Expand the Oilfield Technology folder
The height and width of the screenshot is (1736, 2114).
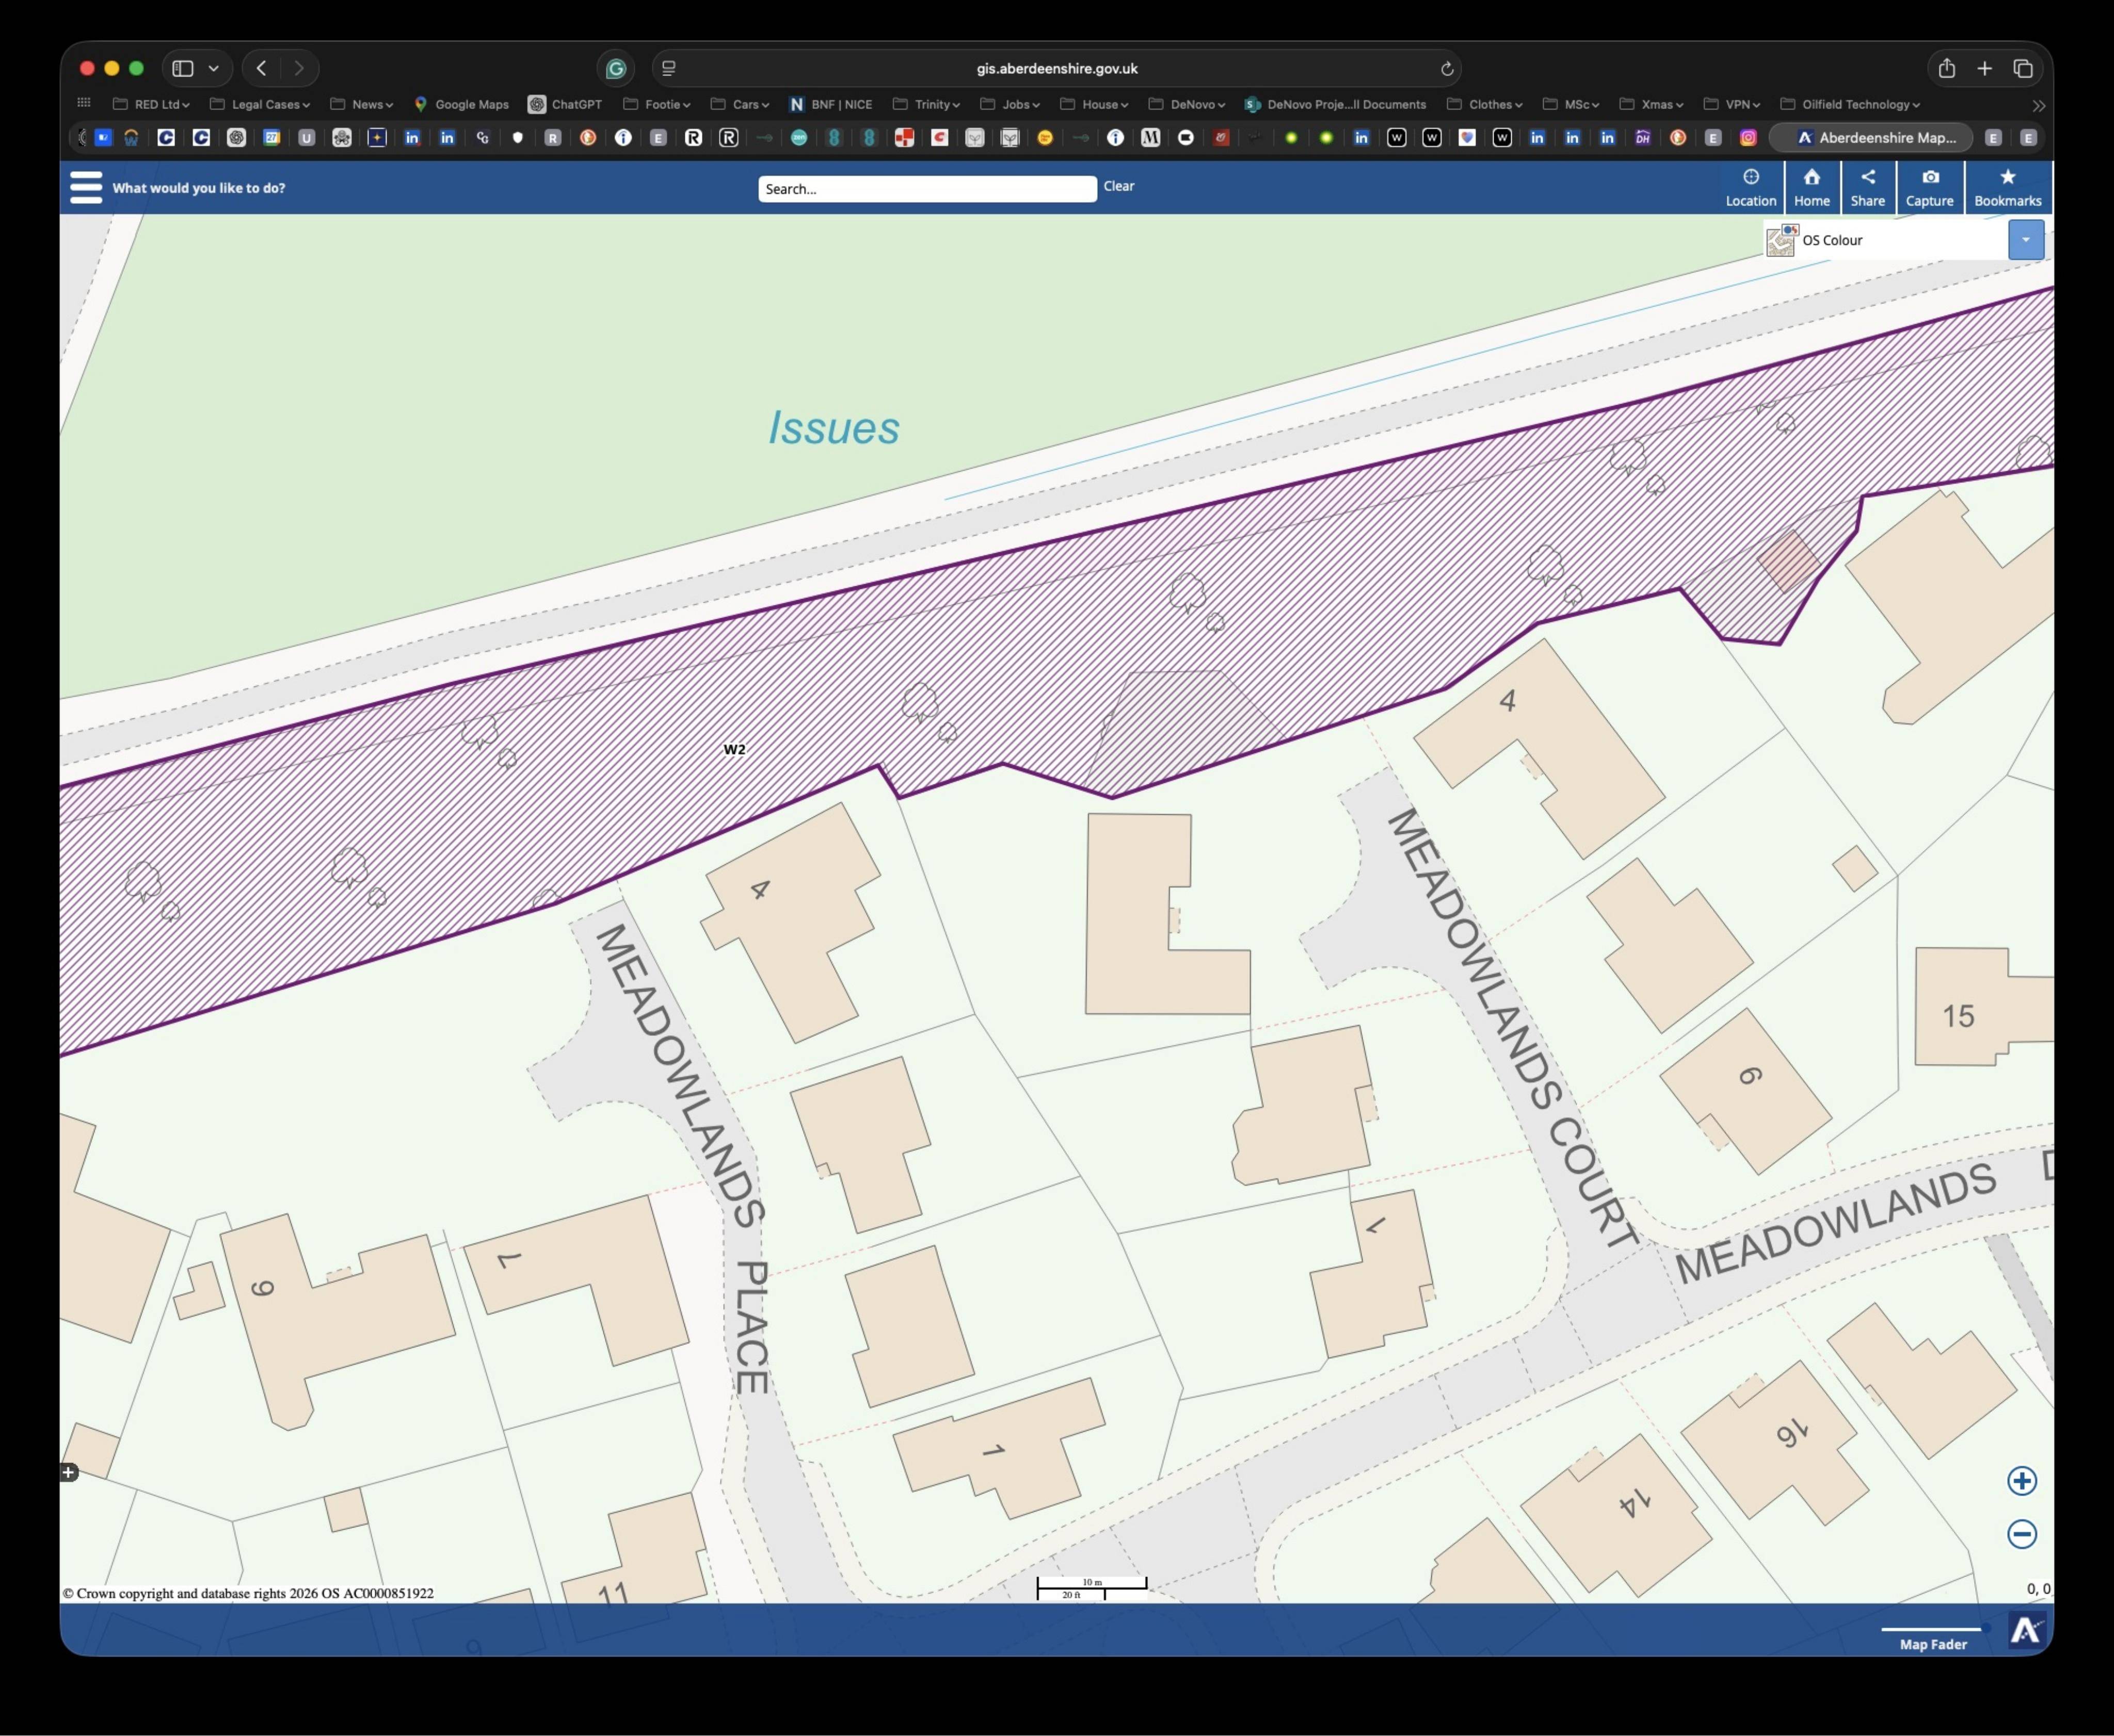coord(1850,104)
